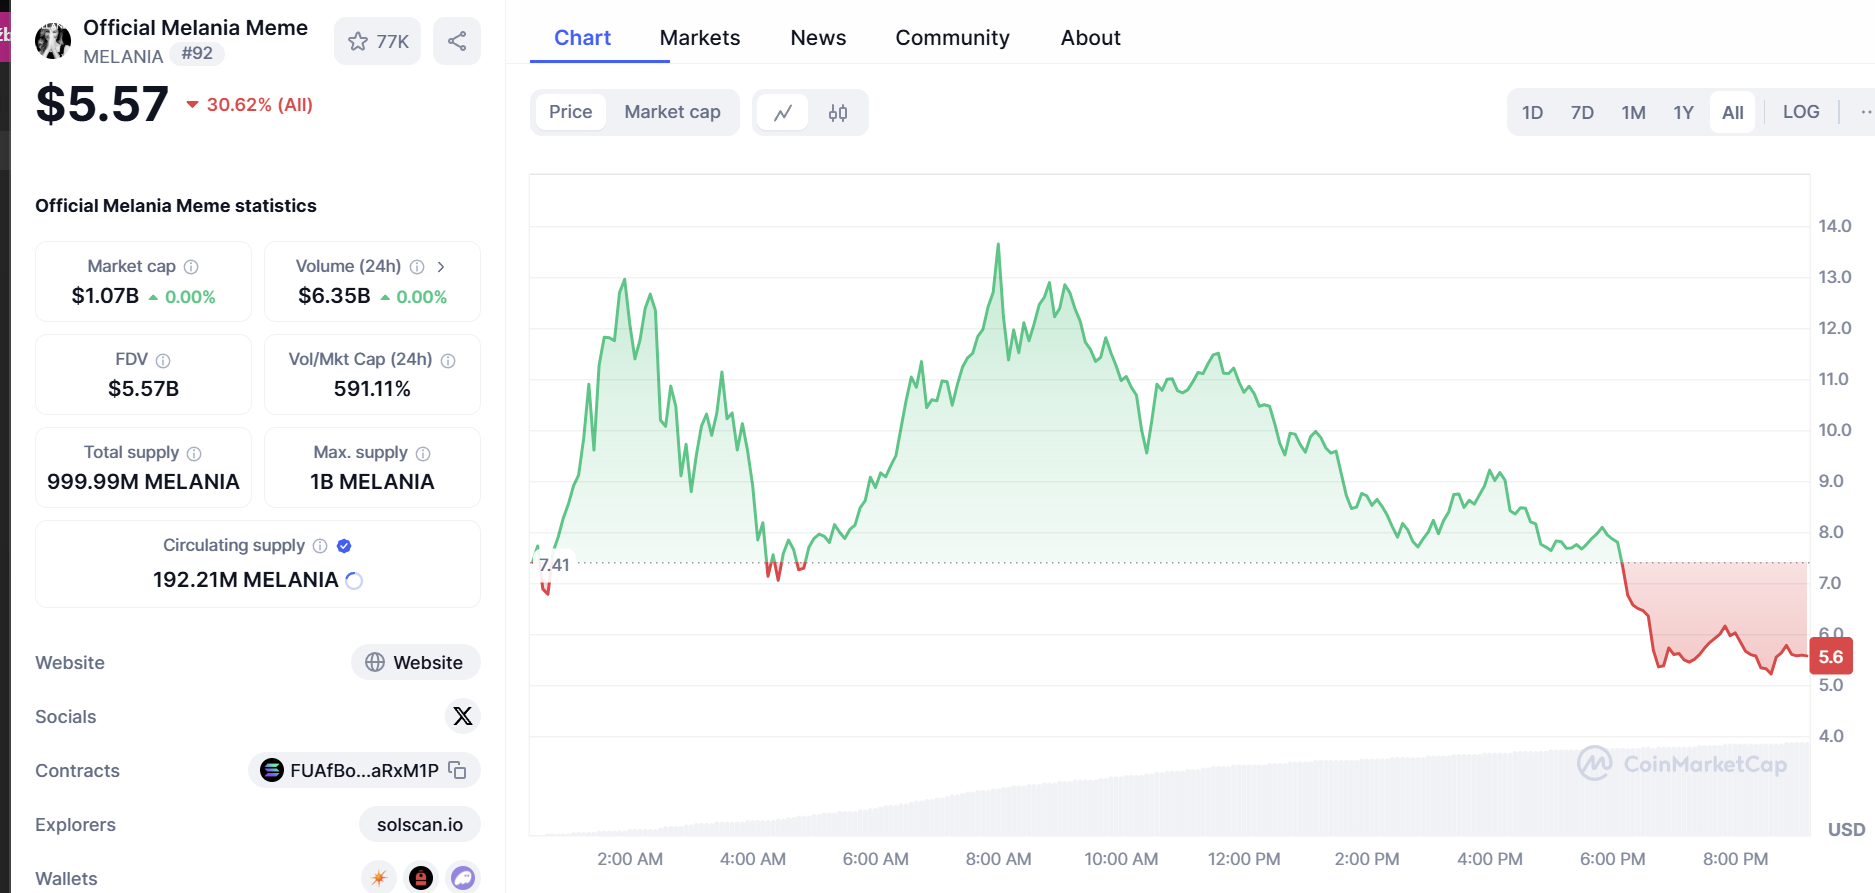Click the $5.57B FDV value

click(x=143, y=389)
